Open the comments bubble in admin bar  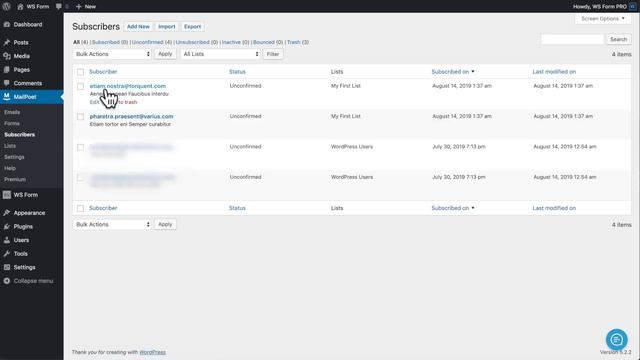click(59, 7)
